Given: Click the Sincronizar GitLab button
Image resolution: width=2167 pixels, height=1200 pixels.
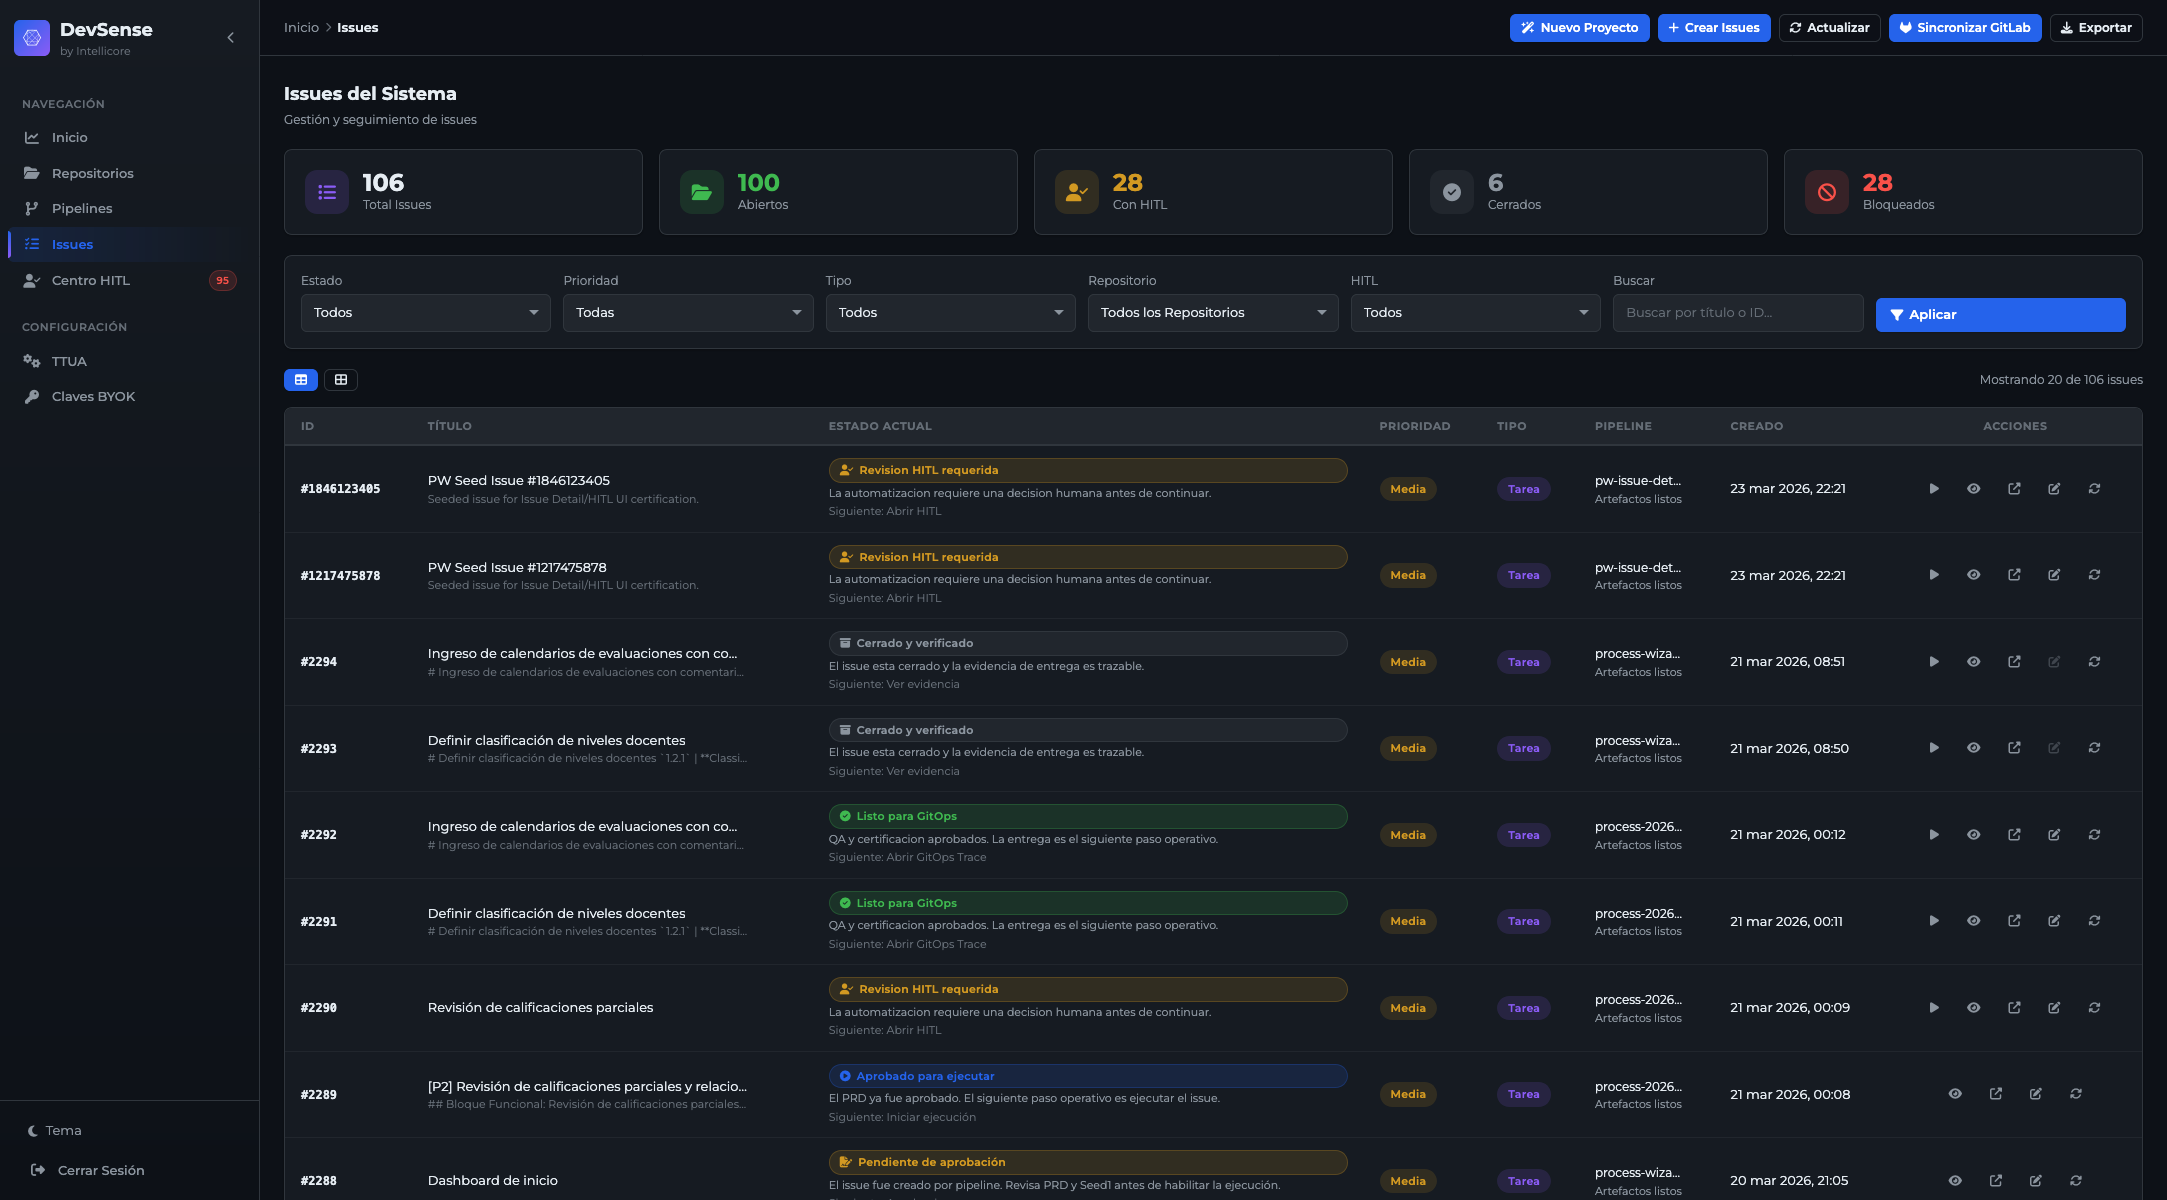Looking at the screenshot, I should 1964,27.
